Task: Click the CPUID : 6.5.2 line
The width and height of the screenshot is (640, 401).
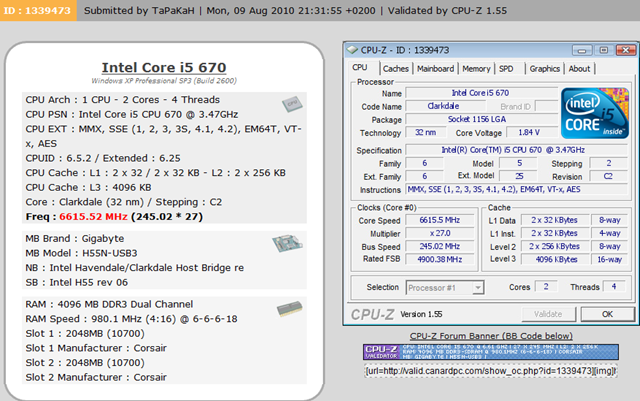Action: pyautogui.click(x=103, y=158)
